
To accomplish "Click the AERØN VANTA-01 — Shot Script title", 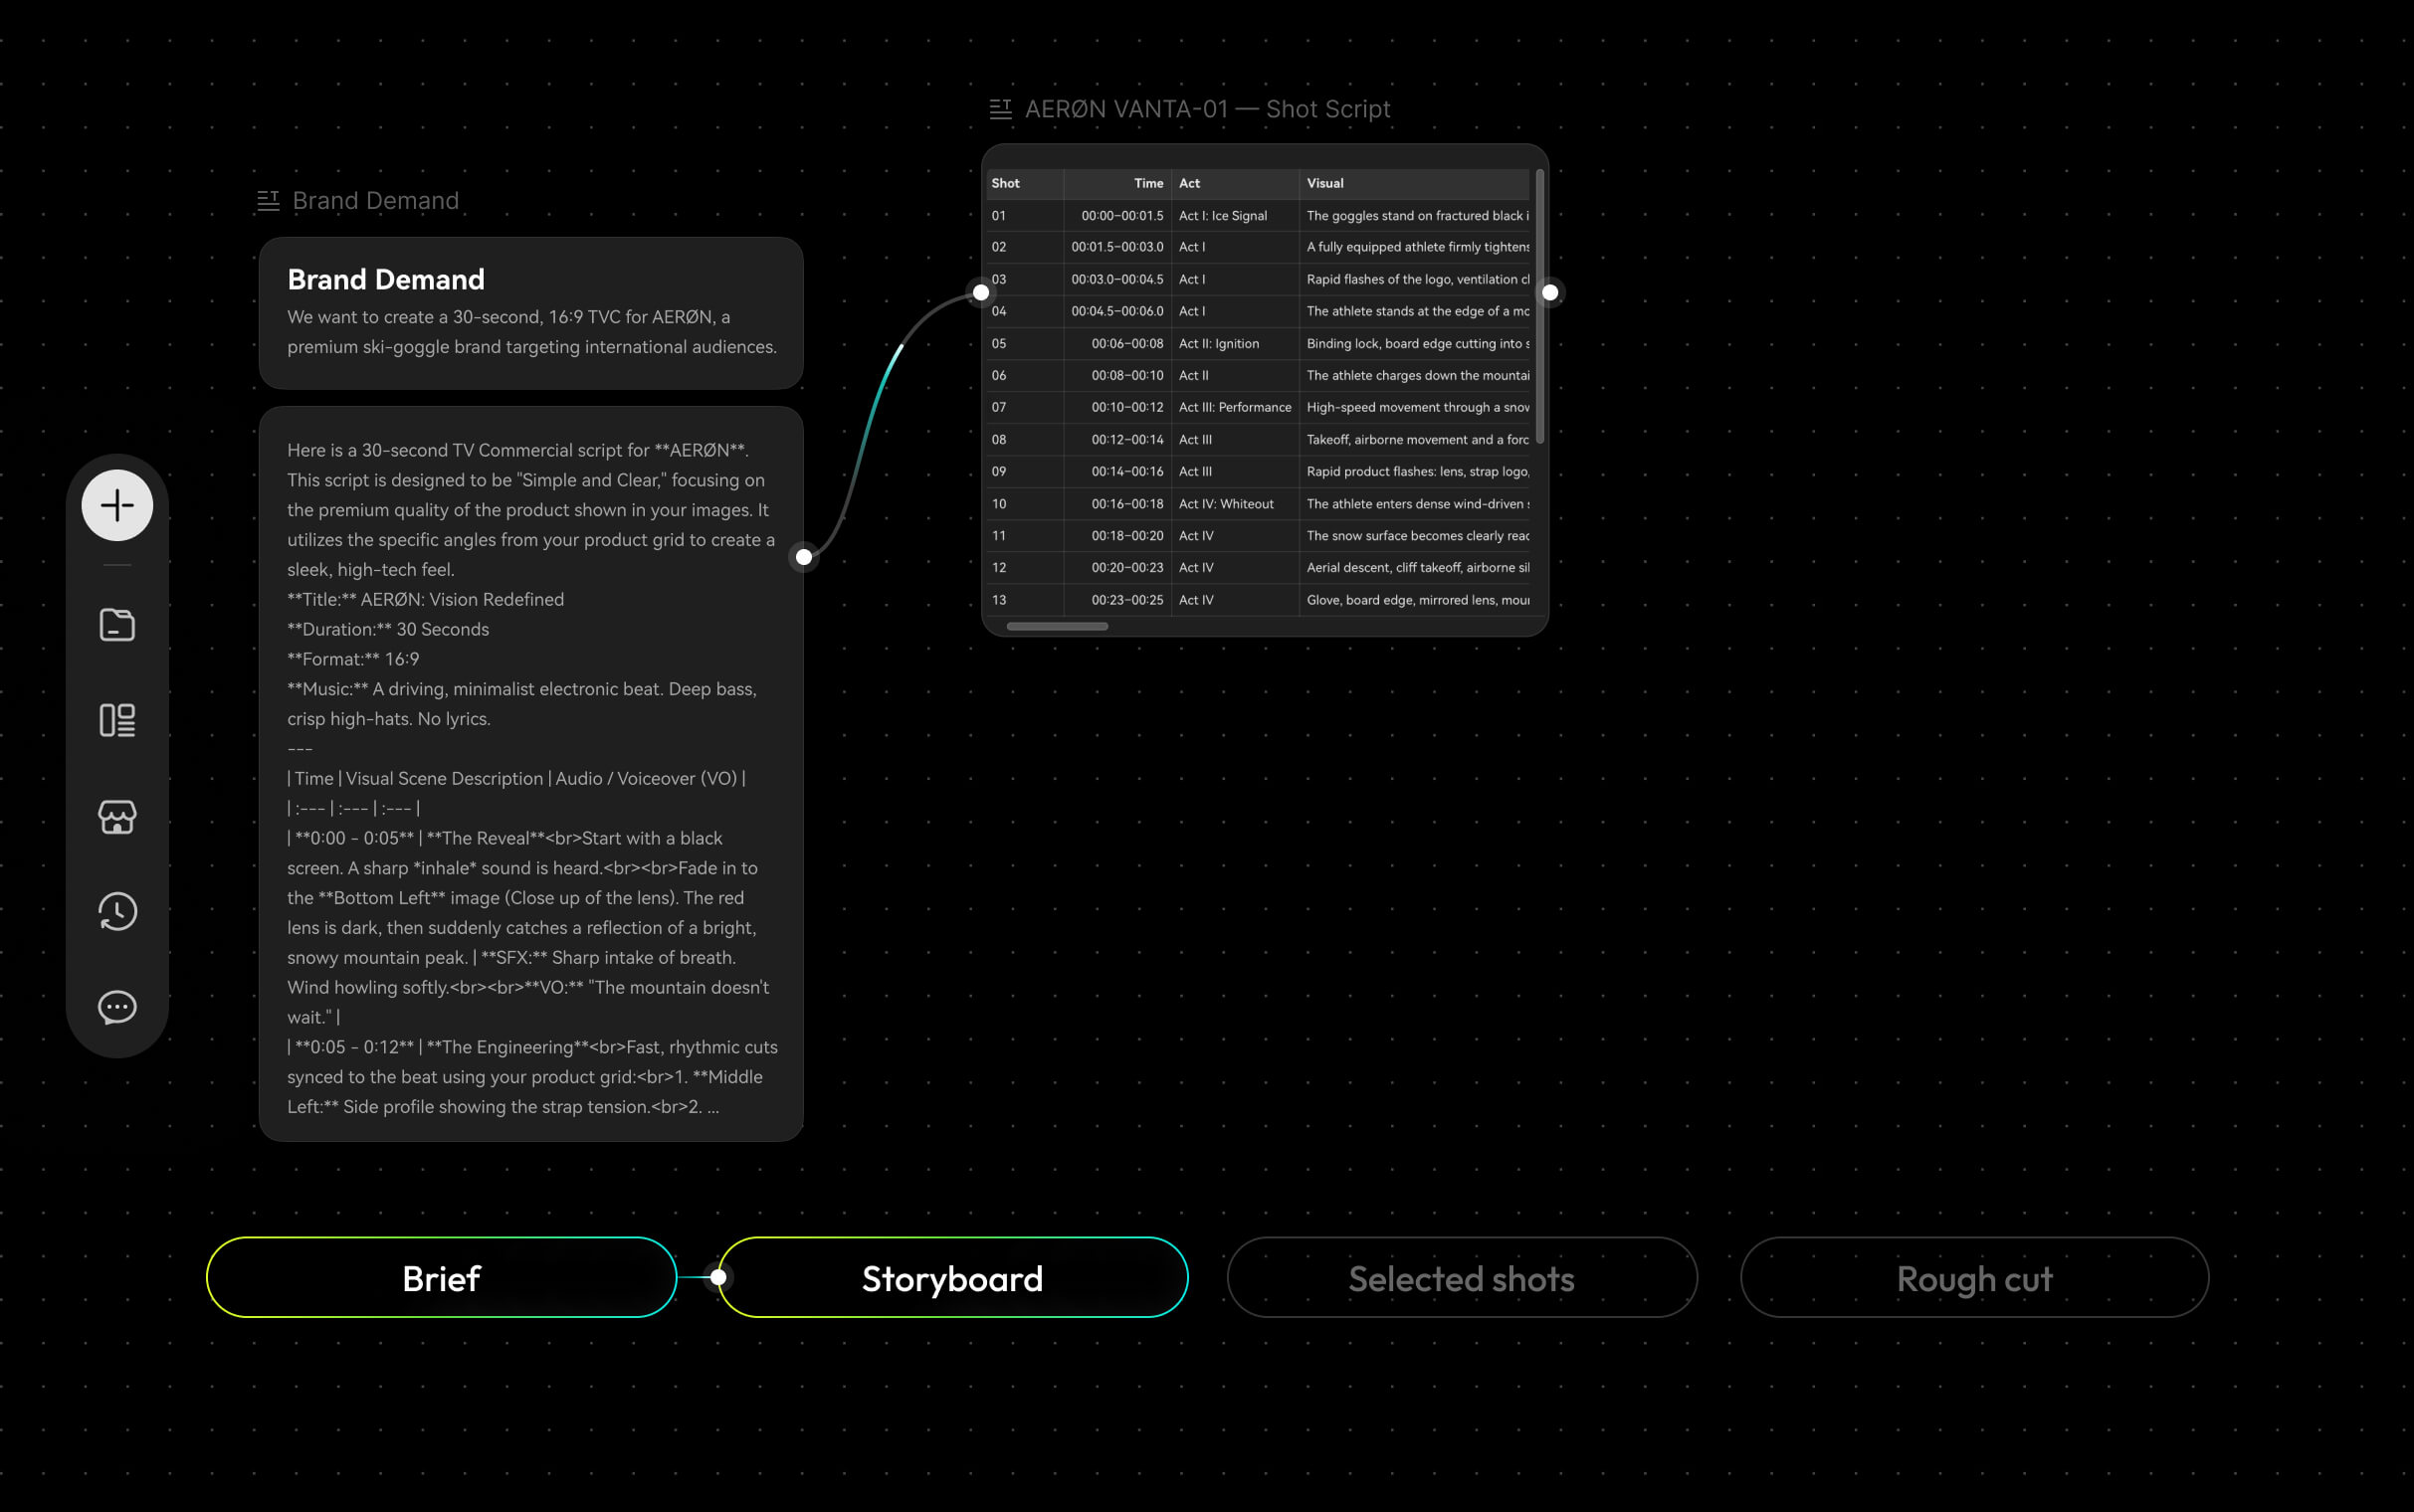I will coord(1208,109).
